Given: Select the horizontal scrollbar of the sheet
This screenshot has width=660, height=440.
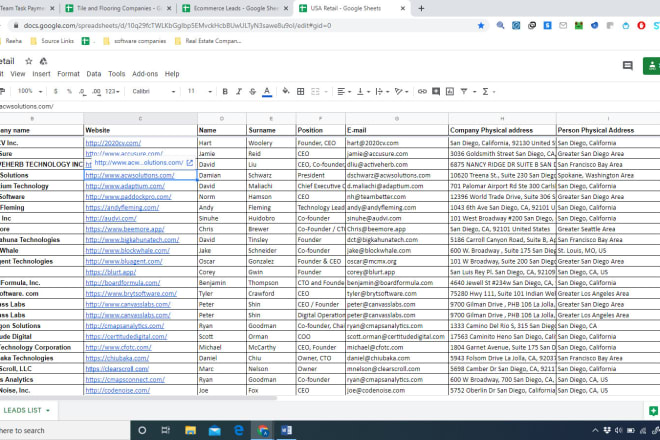Looking at the screenshot, I should [x=139, y=397].
